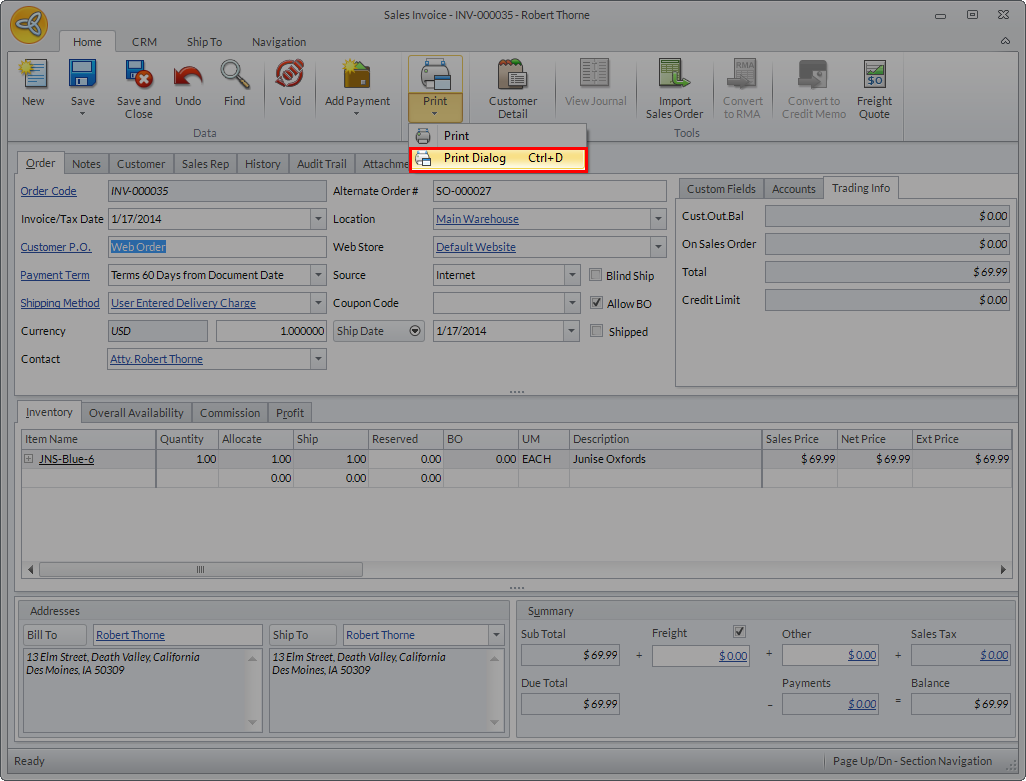Enable the Blind Ship checkbox
The image size is (1026, 781).
[x=597, y=276]
